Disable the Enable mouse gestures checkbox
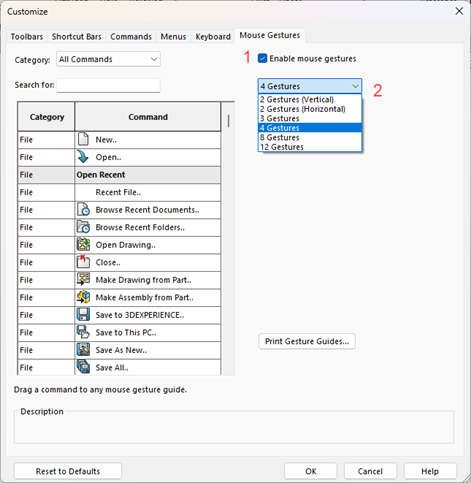 click(262, 59)
